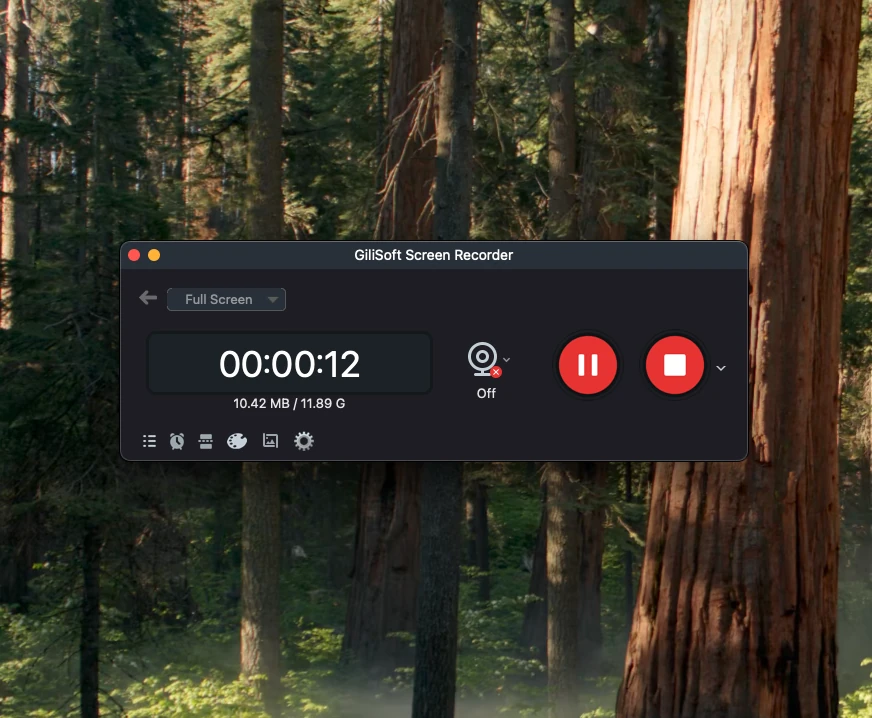Open the Full Screen mode dropdown

click(226, 299)
